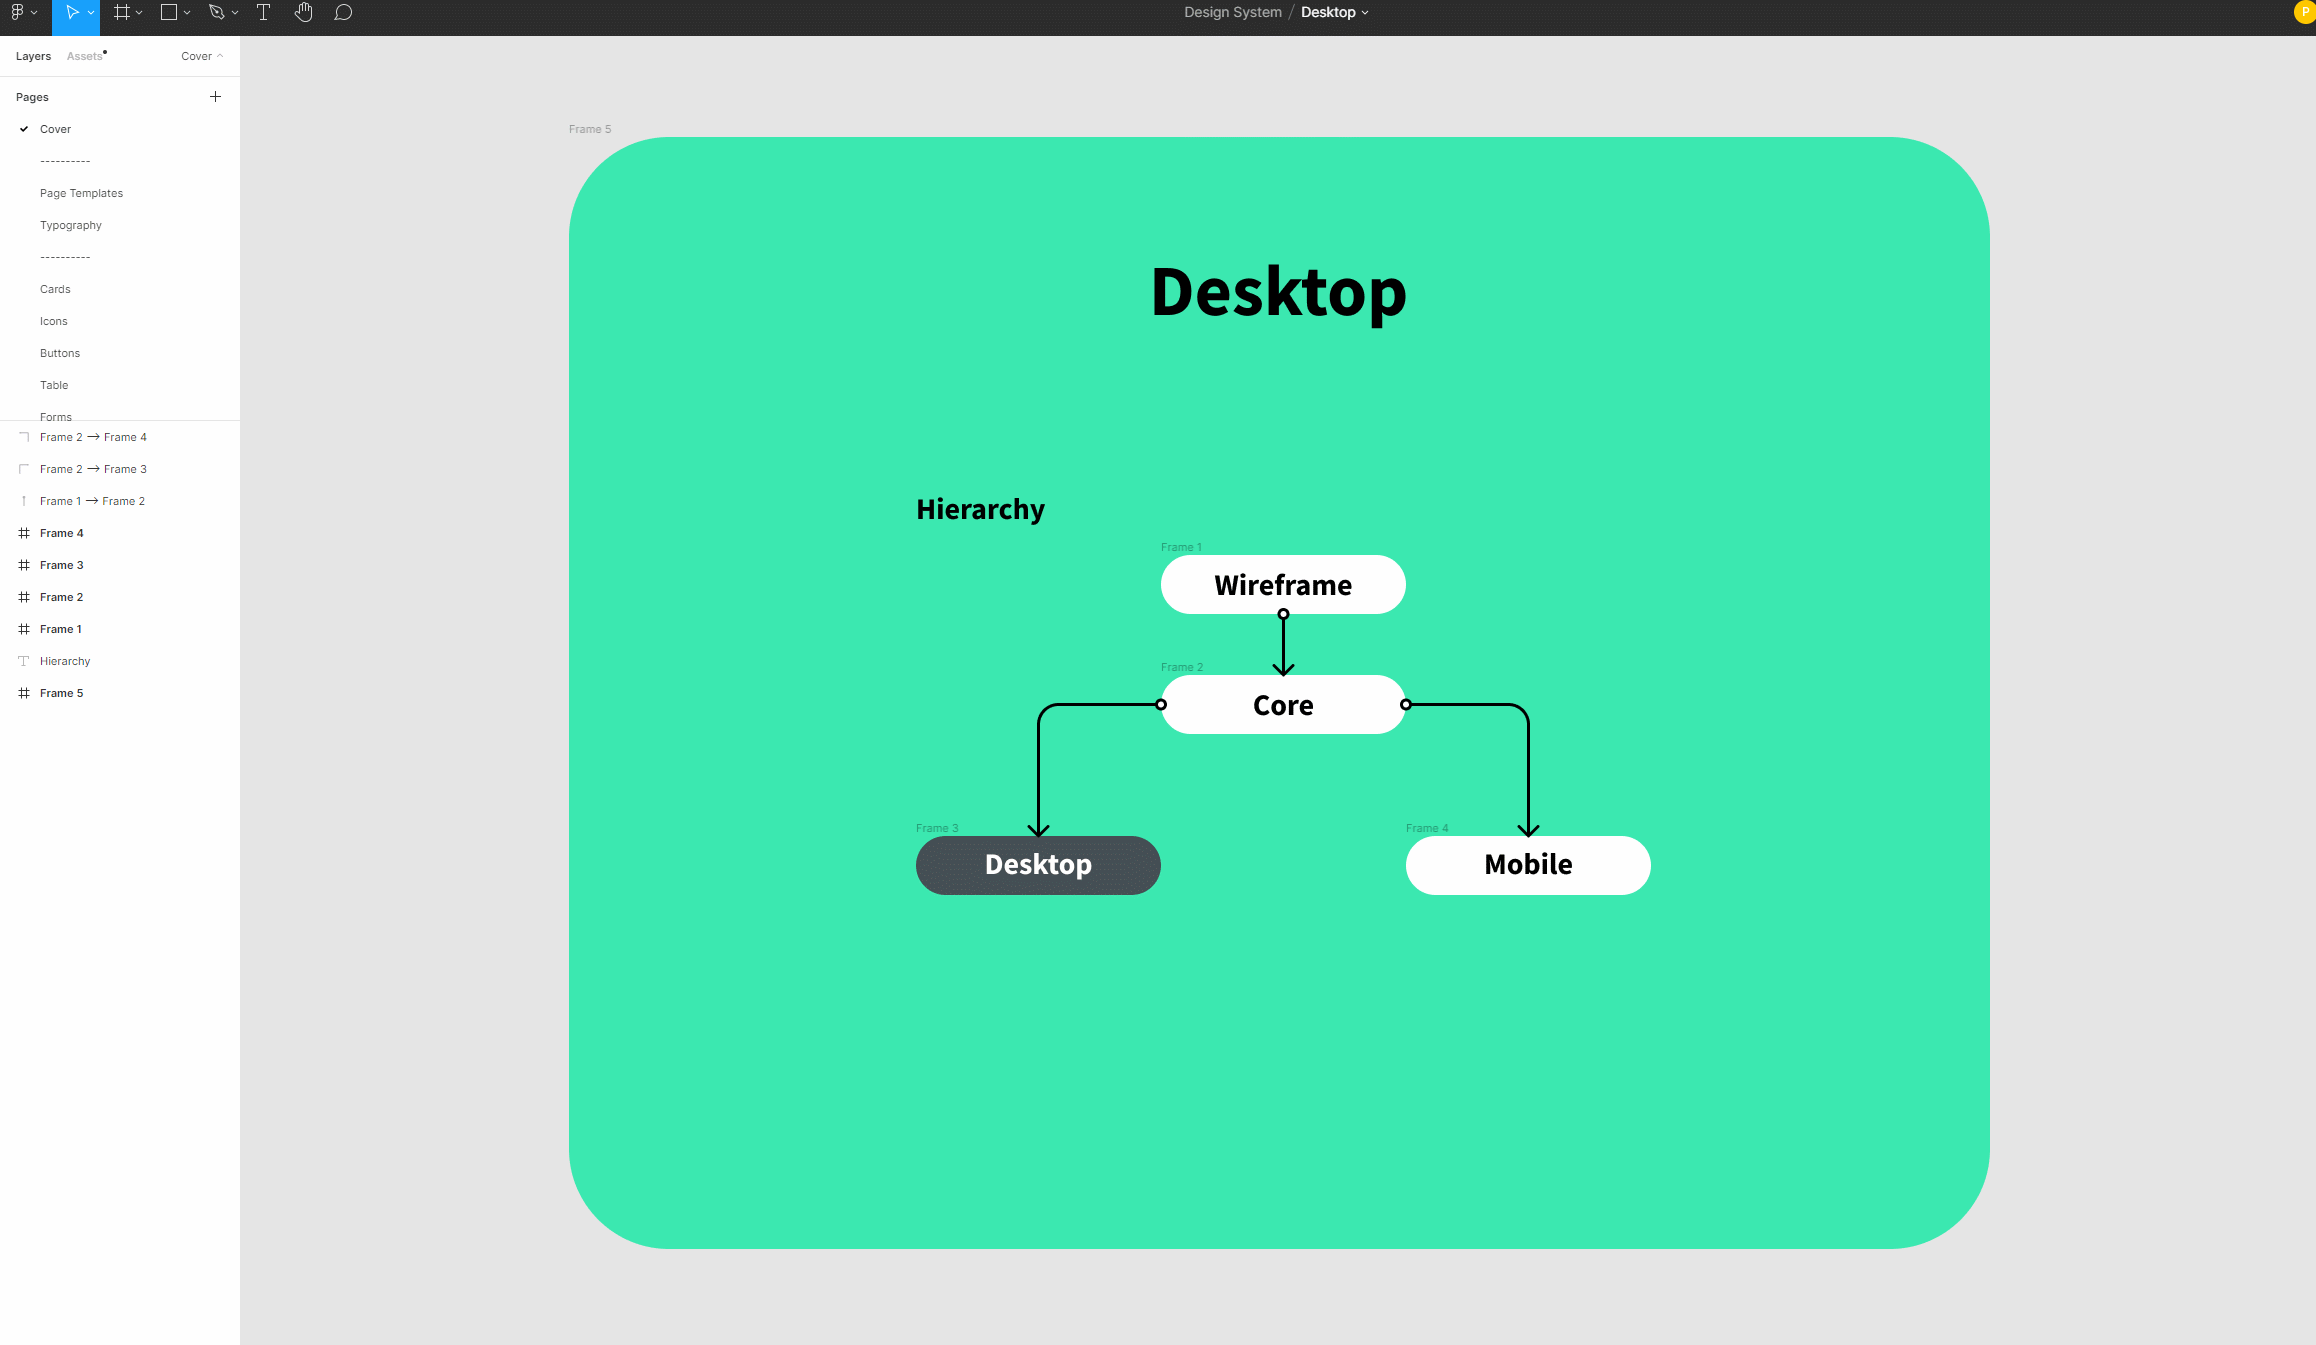Select the Text tool
Image resolution: width=2316 pixels, height=1345 pixels.
263,12
